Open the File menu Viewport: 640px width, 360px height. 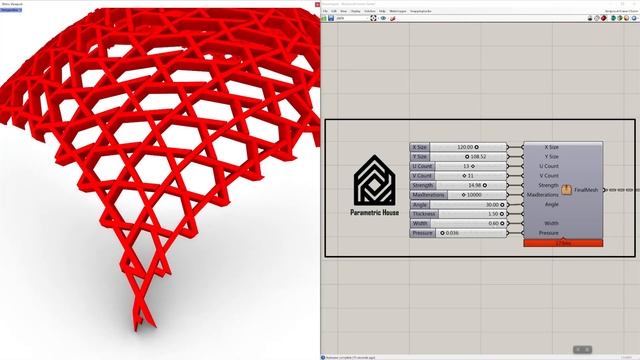pos(325,11)
